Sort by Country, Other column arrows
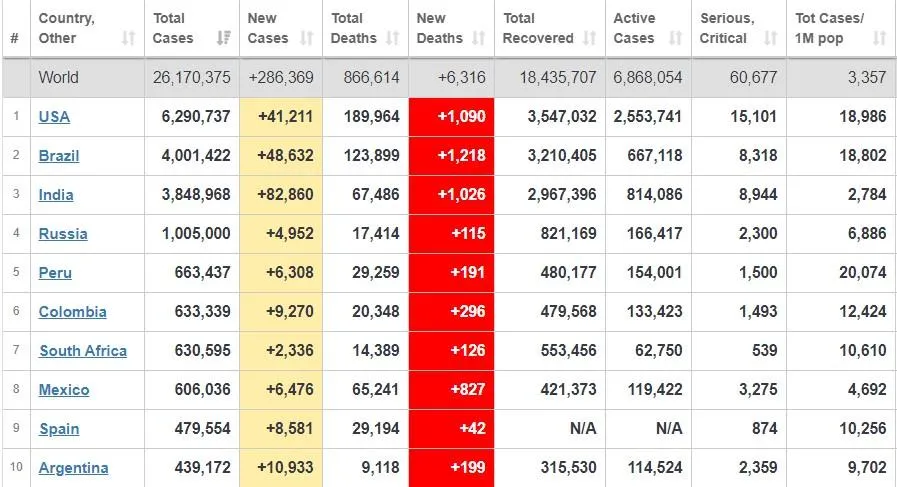Screen dimensions: 897x487 pos(128,39)
